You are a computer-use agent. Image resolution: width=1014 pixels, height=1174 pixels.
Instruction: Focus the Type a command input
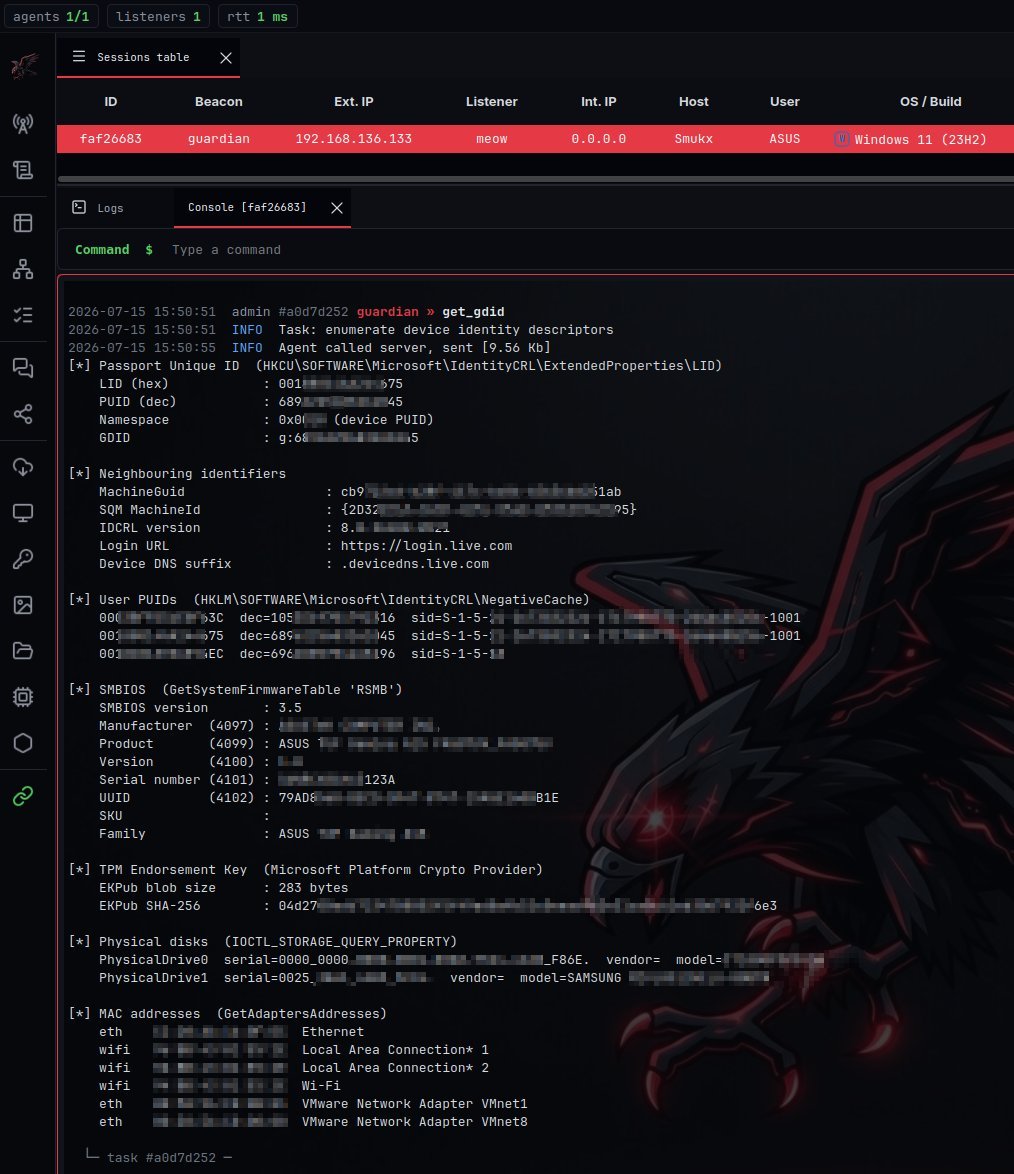click(x=584, y=250)
